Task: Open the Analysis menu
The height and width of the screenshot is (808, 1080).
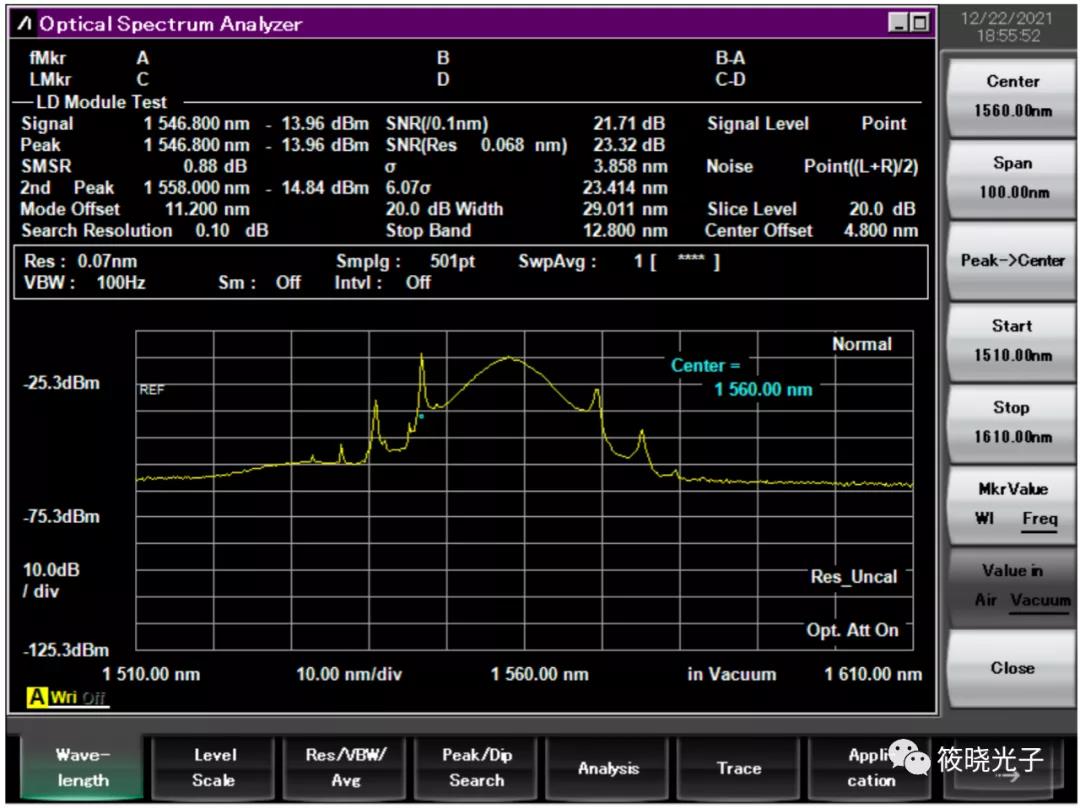Action: pos(608,768)
